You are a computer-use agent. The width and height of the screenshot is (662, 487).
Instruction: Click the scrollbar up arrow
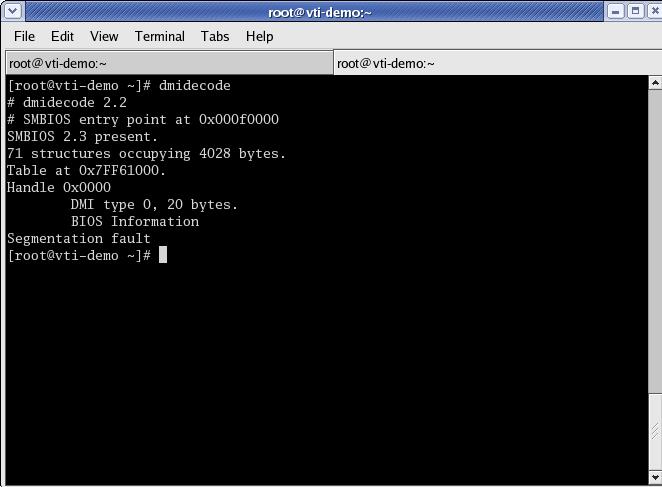click(653, 84)
